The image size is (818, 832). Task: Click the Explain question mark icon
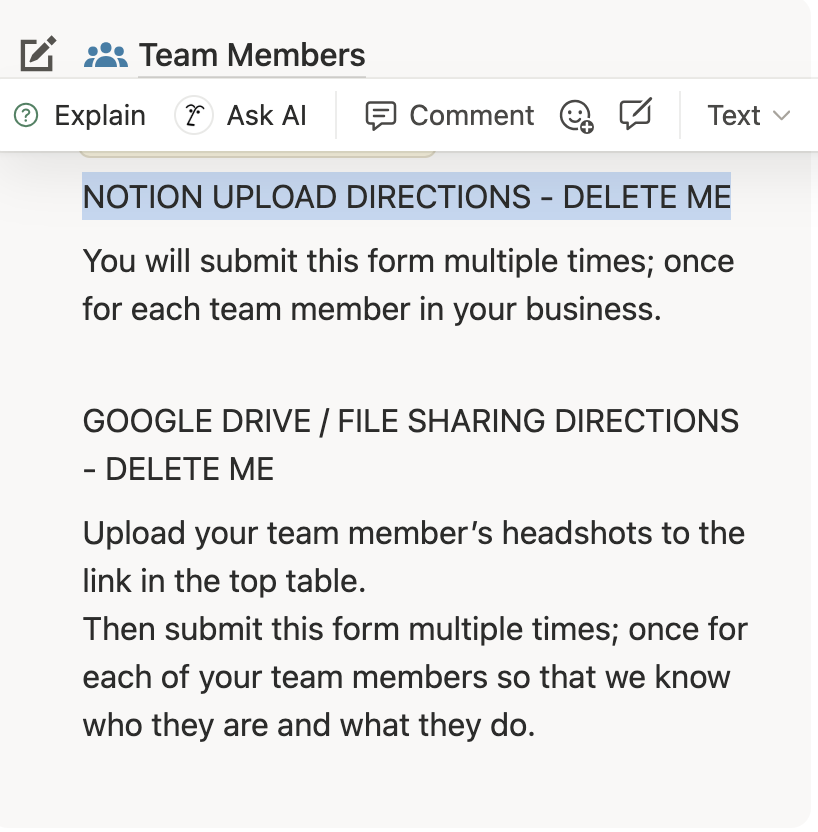pos(27,116)
